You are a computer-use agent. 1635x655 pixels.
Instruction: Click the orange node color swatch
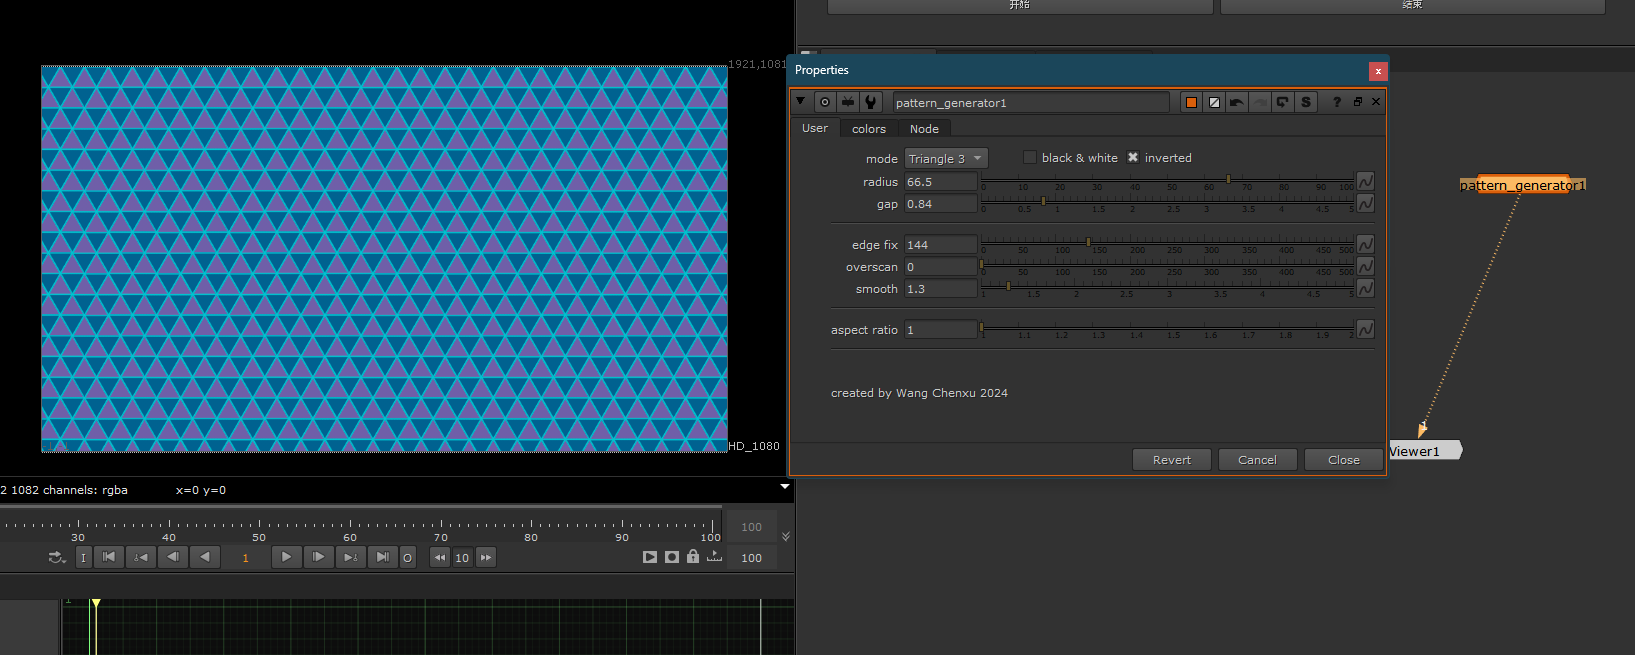point(1191,102)
